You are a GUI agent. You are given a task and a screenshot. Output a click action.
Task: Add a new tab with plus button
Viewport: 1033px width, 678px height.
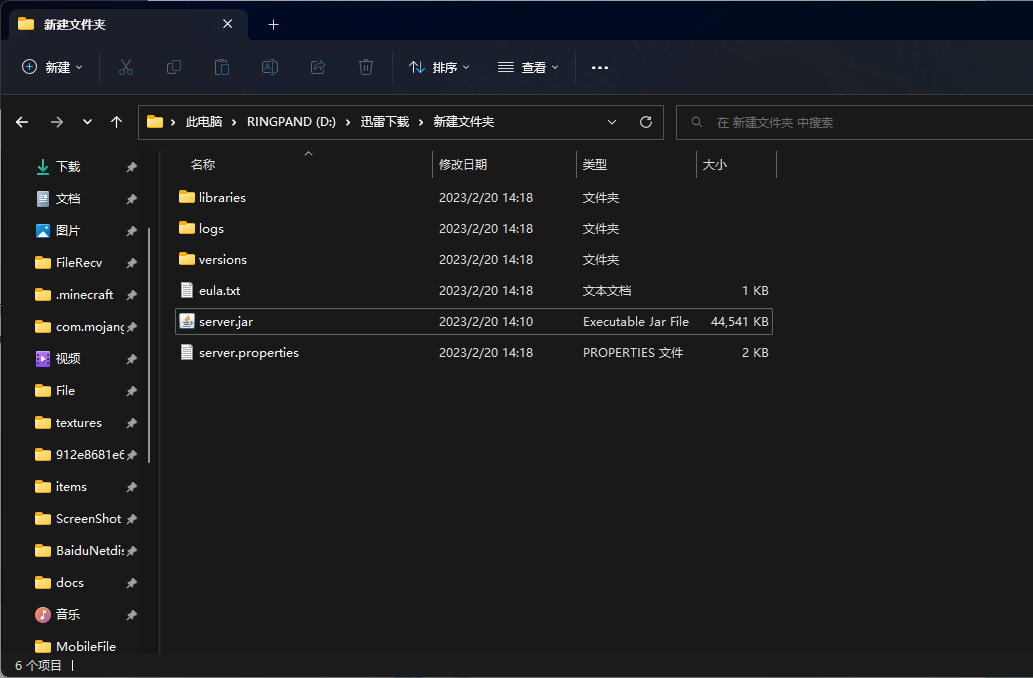[273, 25]
